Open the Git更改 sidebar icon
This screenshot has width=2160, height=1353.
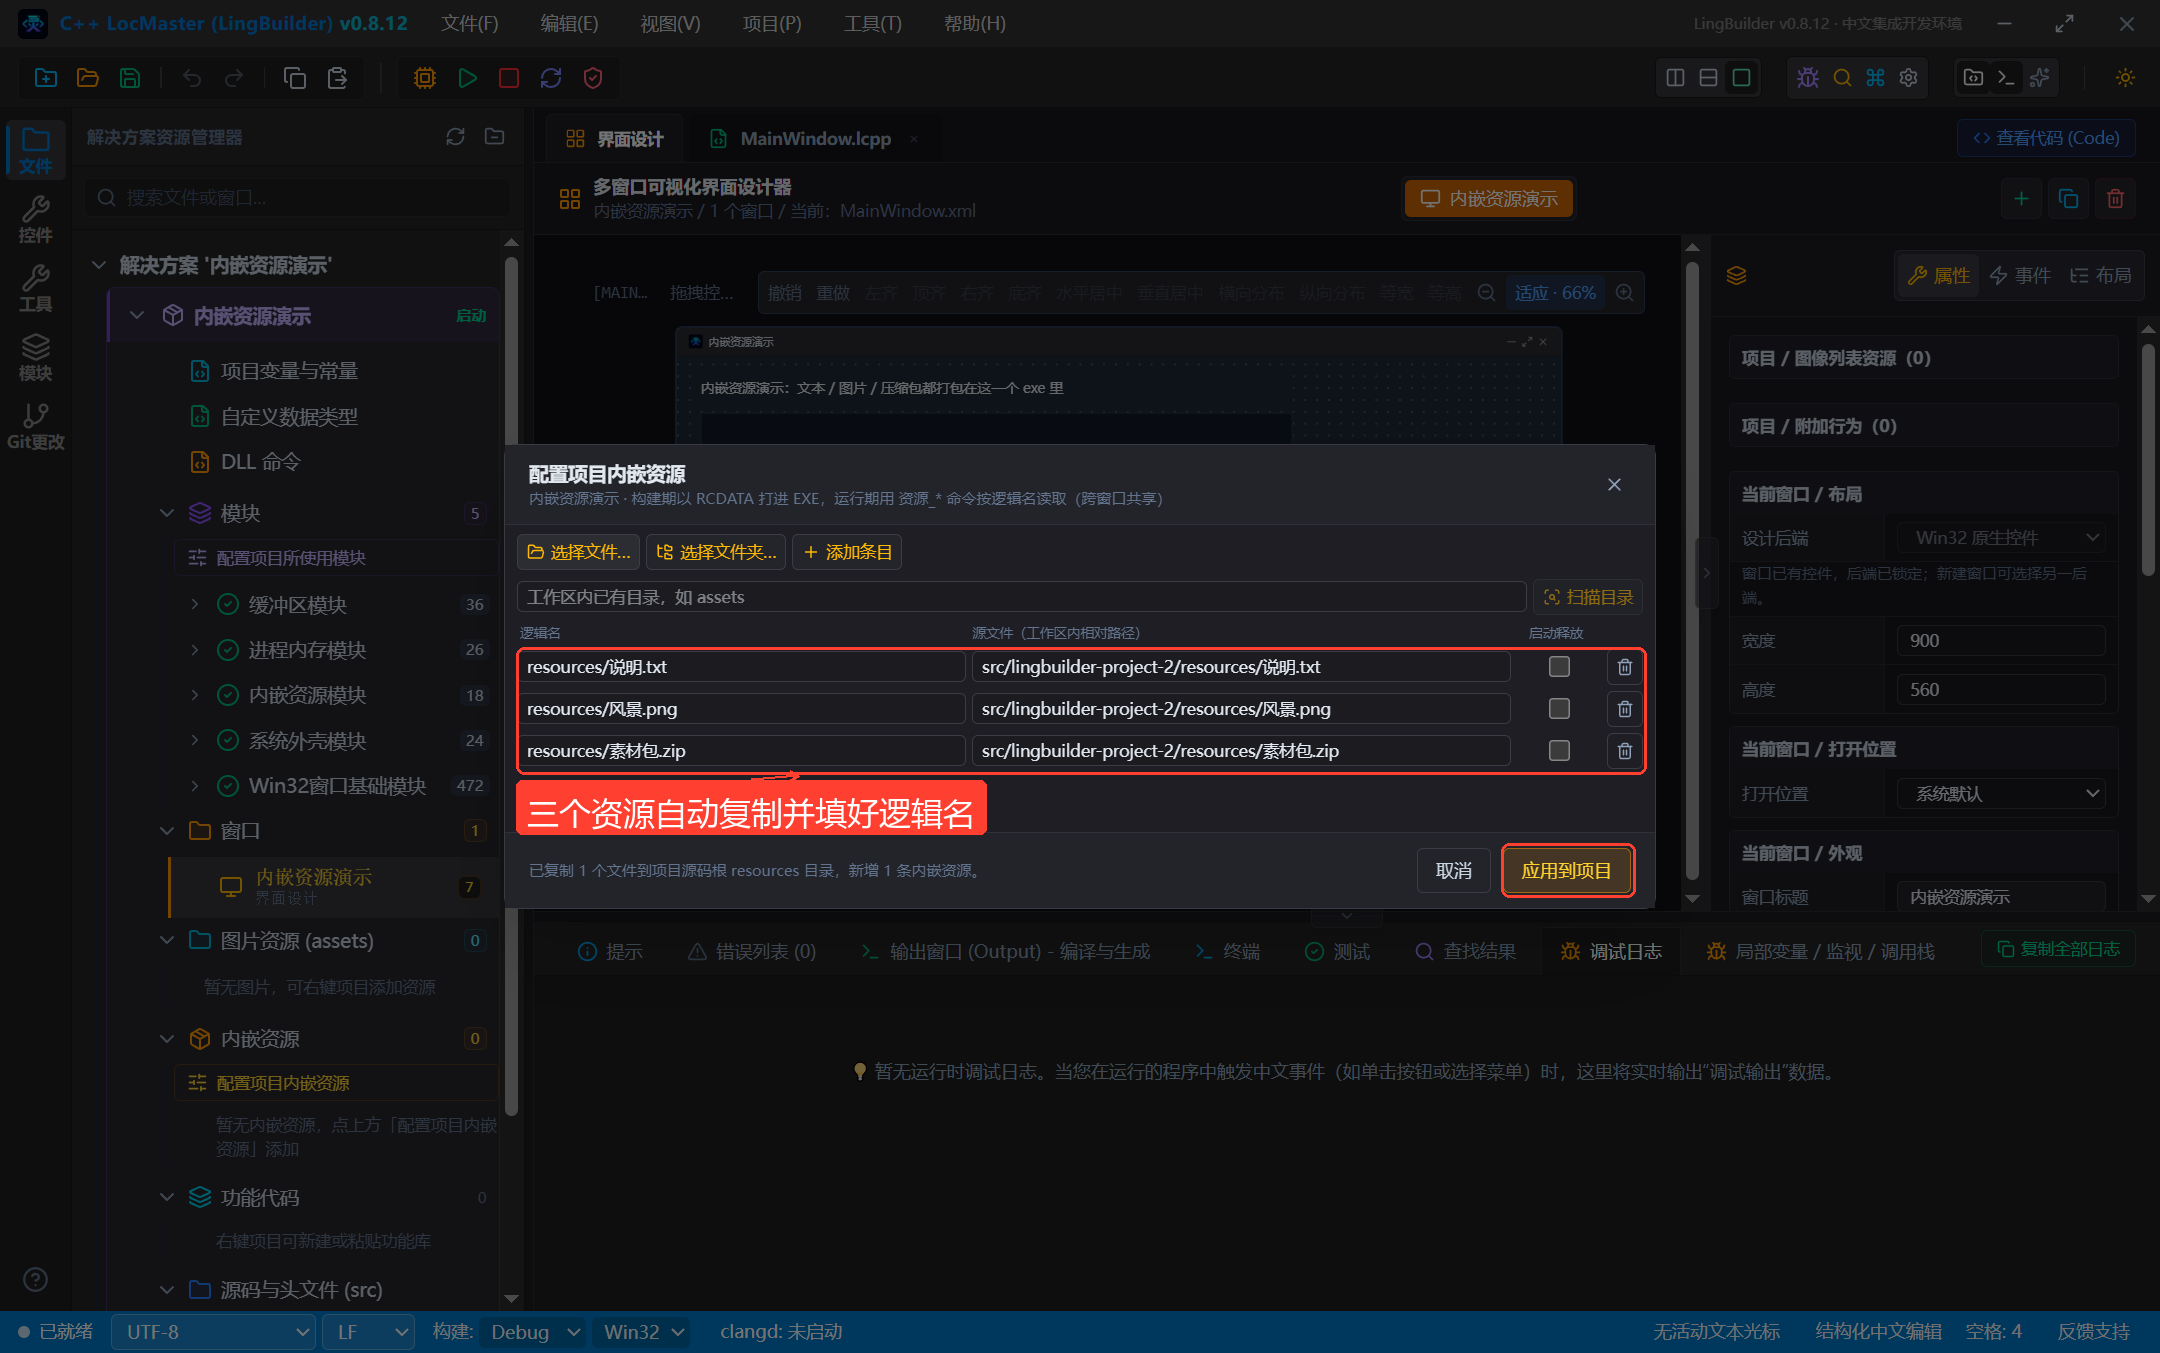35,426
